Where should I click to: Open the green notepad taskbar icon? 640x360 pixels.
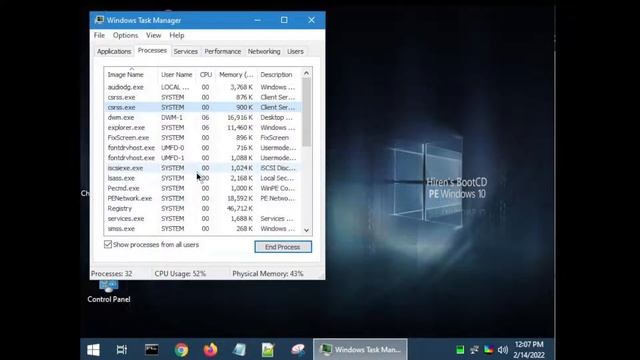268,350
